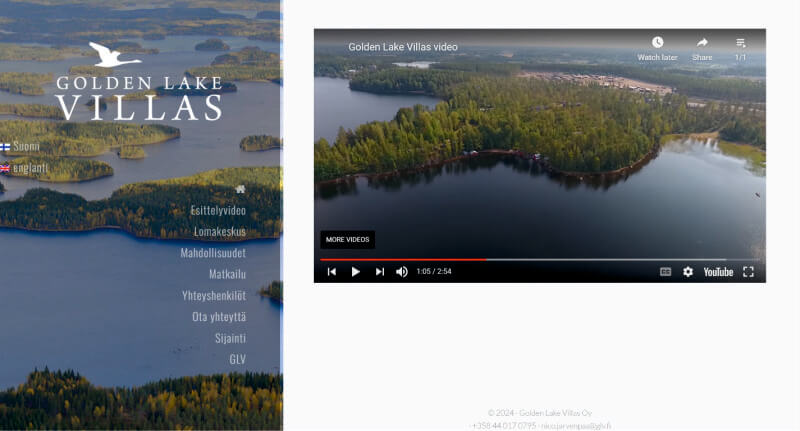Open video settings gear
The width and height of the screenshot is (800, 431).
point(688,272)
